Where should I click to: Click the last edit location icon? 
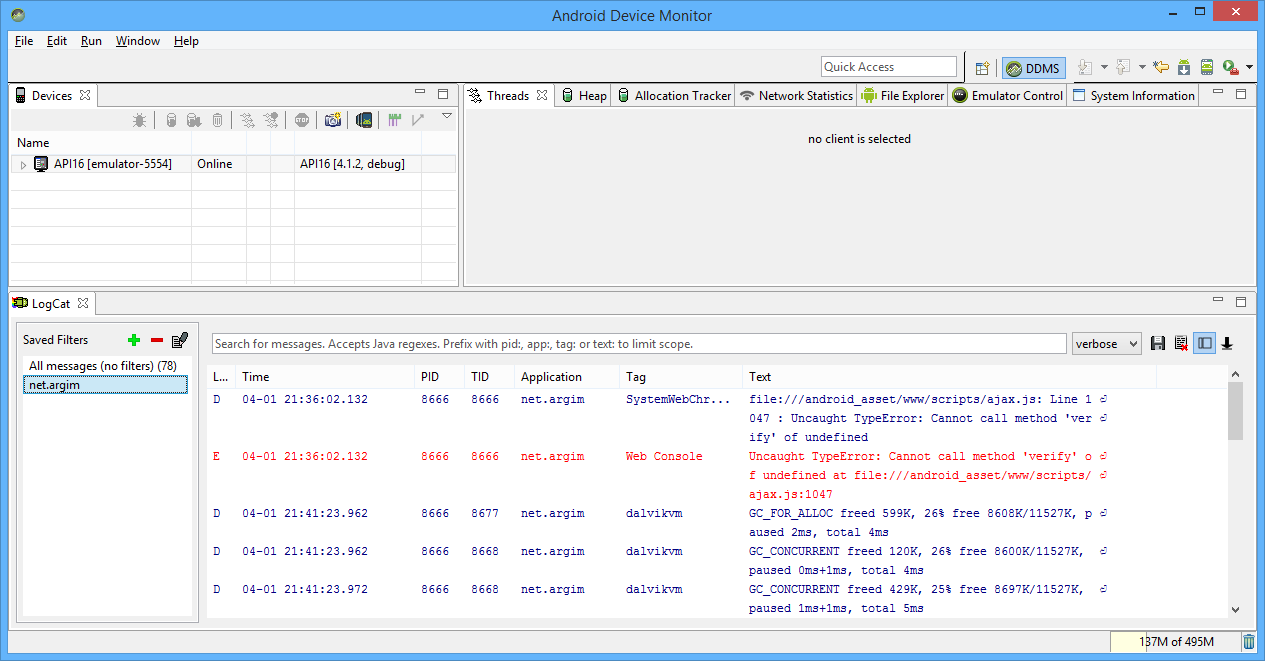point(1160,67)
